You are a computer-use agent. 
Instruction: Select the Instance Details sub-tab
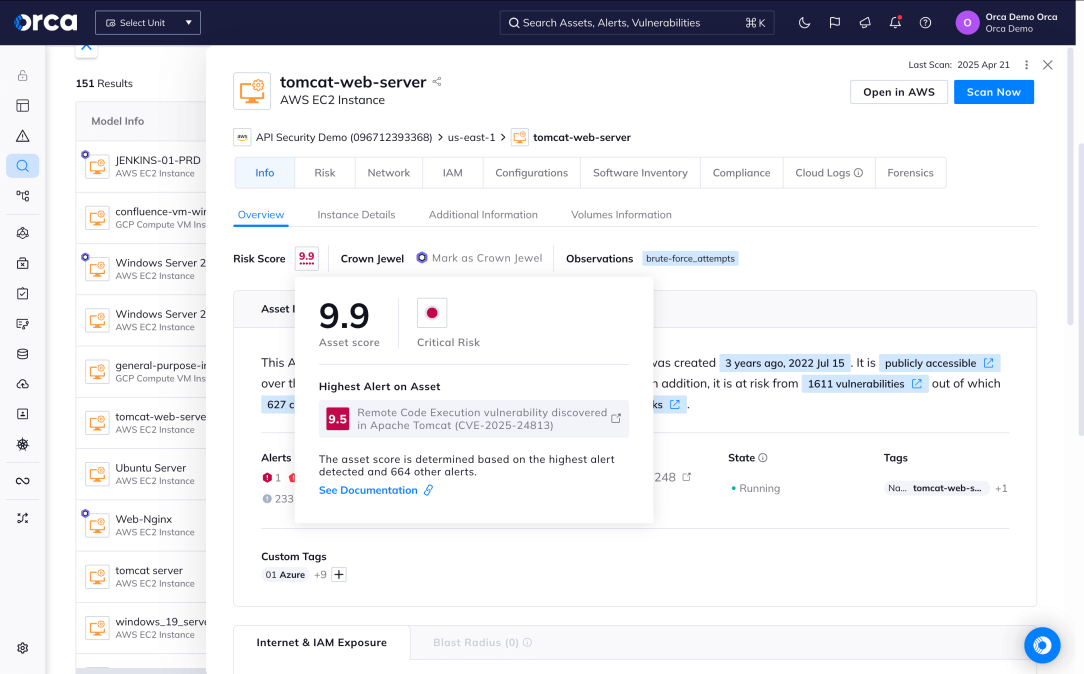356,215
